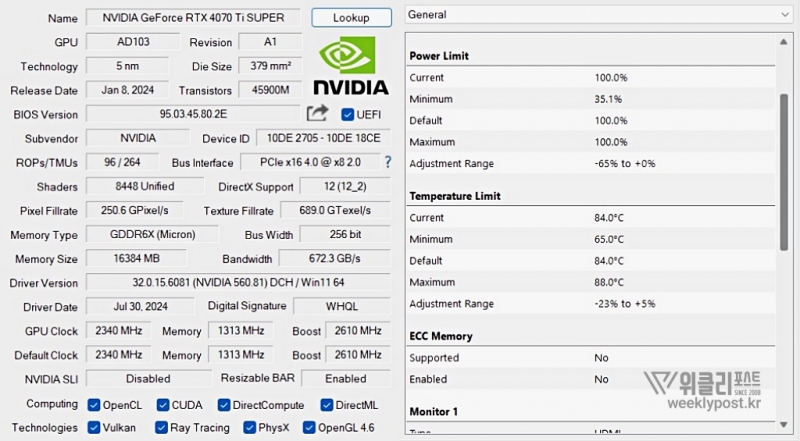Click the Monitor 1 section heading
The width and height of the screenshot is (800, 441).
click(434, 412)
